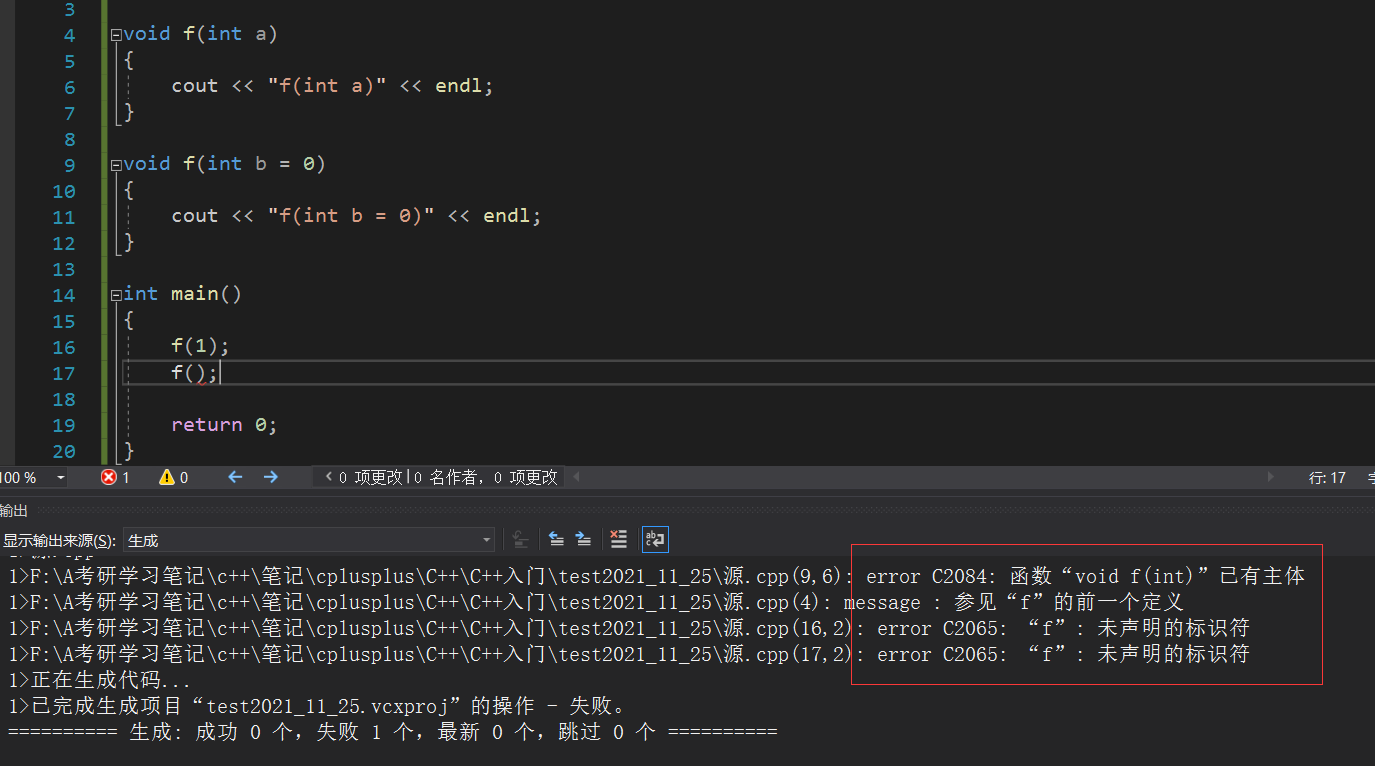The width and height of the screenshot is (1375, 766).
Task: Click the 输出 panel title
Action: tap(14, 511)
